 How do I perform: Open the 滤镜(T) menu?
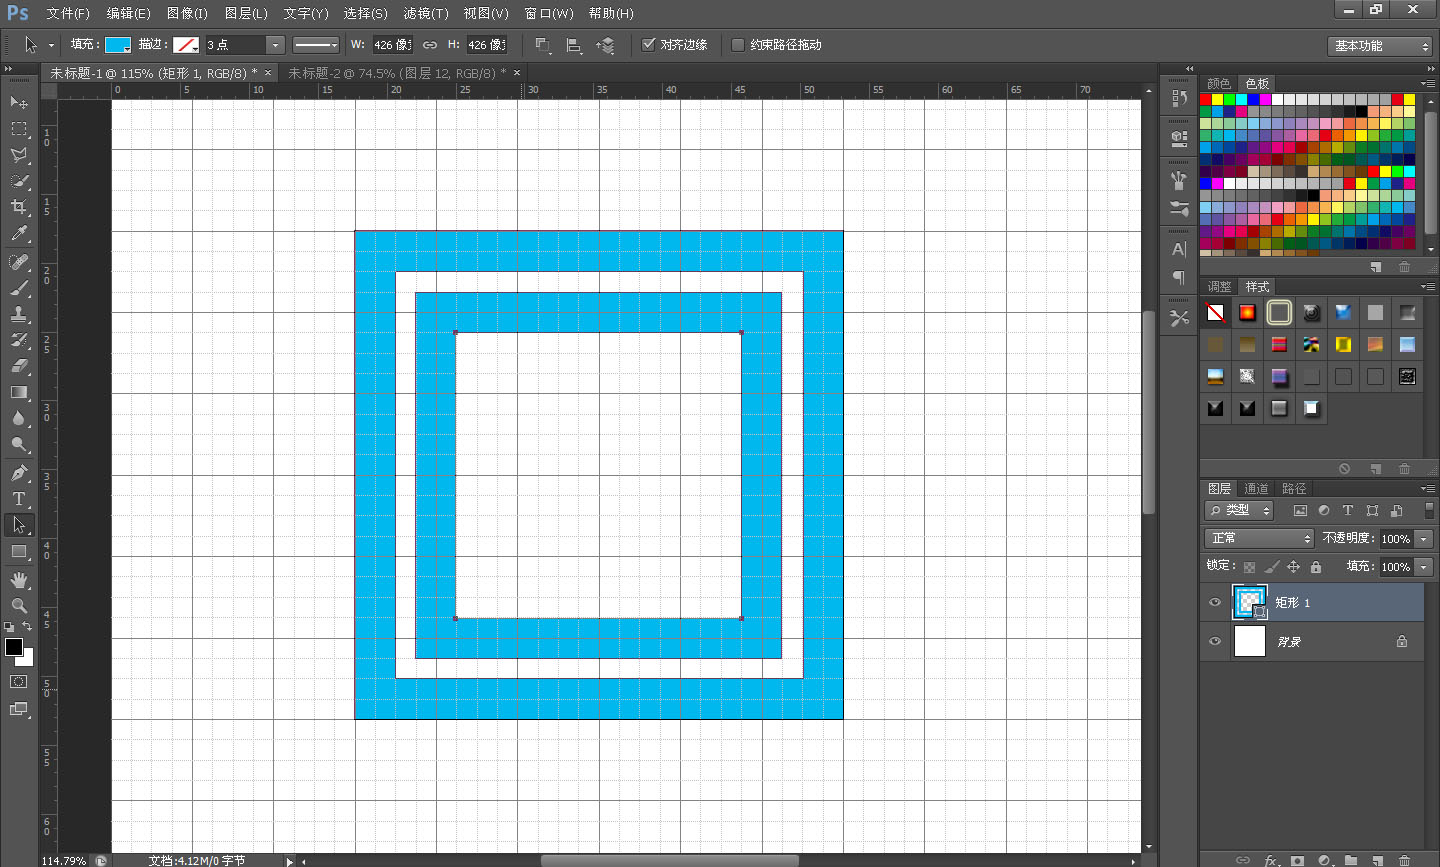coord(426,13)
